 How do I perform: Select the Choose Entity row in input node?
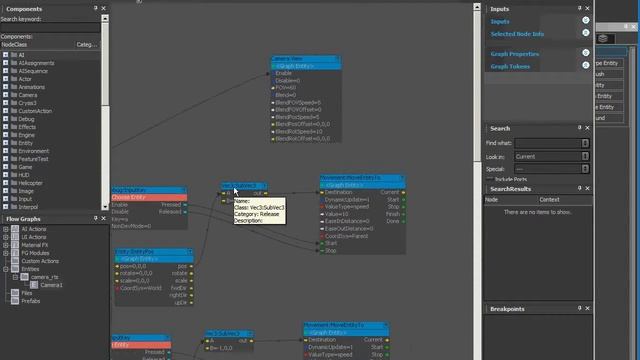click(149, 197)
